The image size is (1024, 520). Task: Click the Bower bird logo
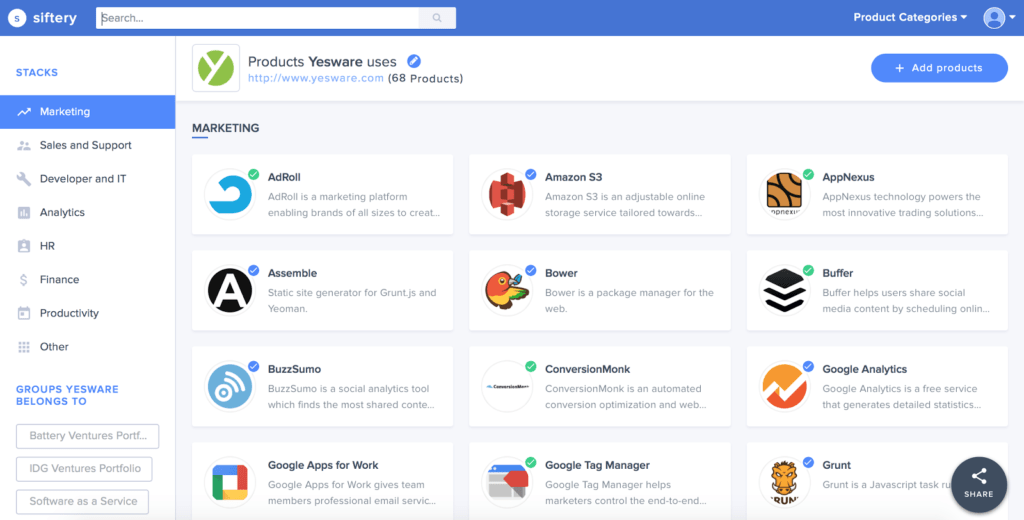coord(506,290)
